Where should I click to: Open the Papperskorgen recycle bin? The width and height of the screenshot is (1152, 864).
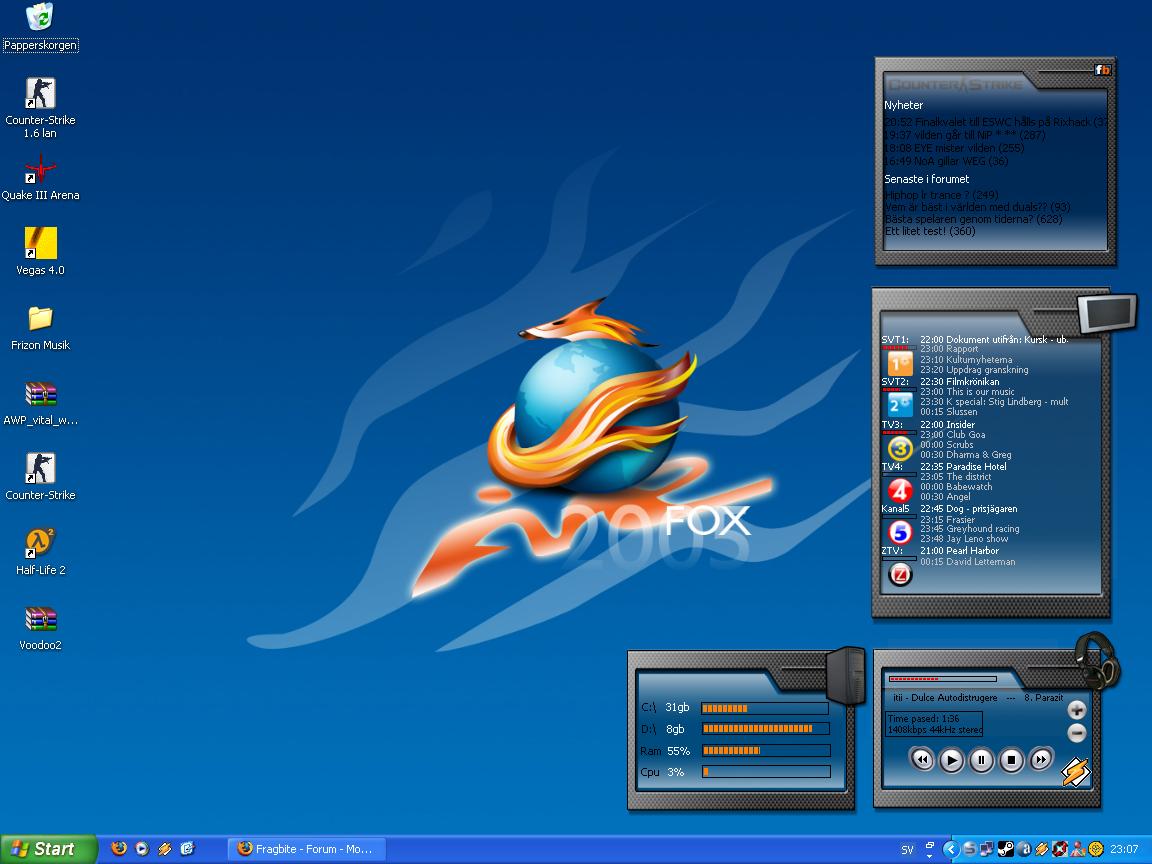coord(40,27)
